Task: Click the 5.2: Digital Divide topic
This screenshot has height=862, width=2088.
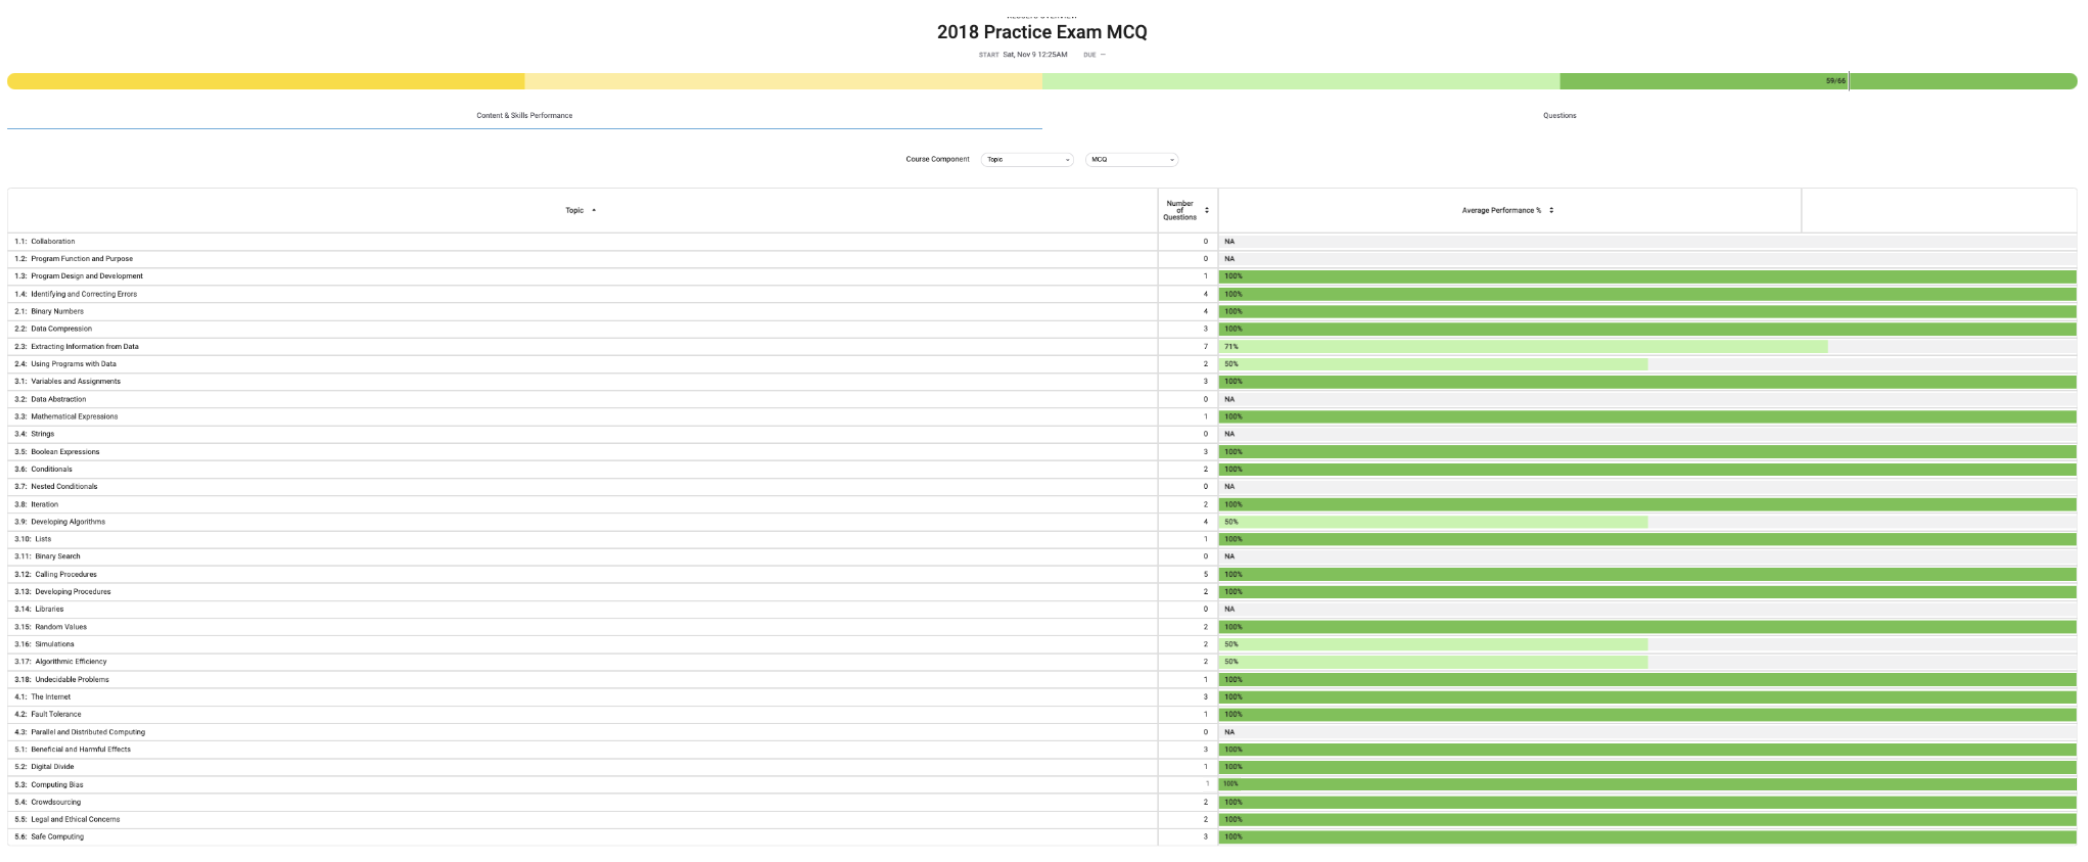Action: tap(44, 767)
